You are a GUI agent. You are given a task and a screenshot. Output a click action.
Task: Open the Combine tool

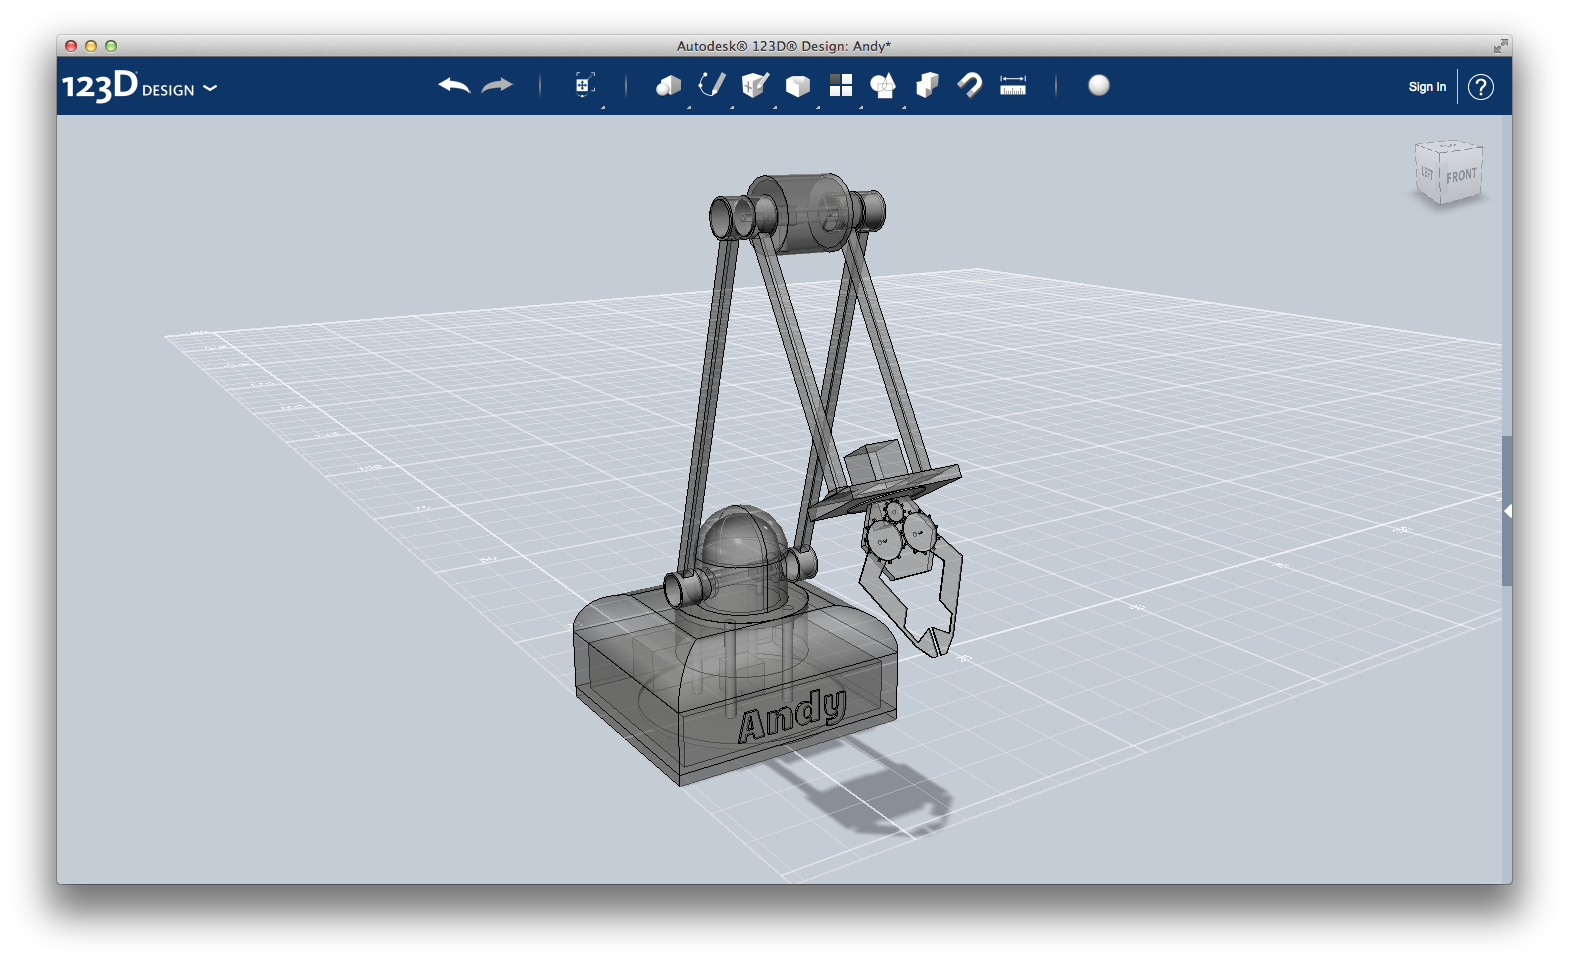coord(927,85)
